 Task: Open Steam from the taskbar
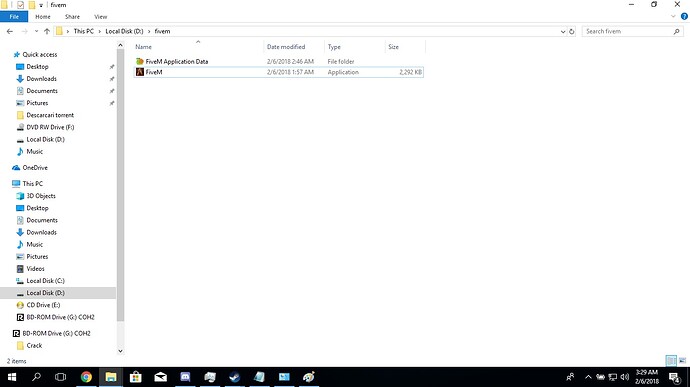pyautogui.click(x=235, y=377)
